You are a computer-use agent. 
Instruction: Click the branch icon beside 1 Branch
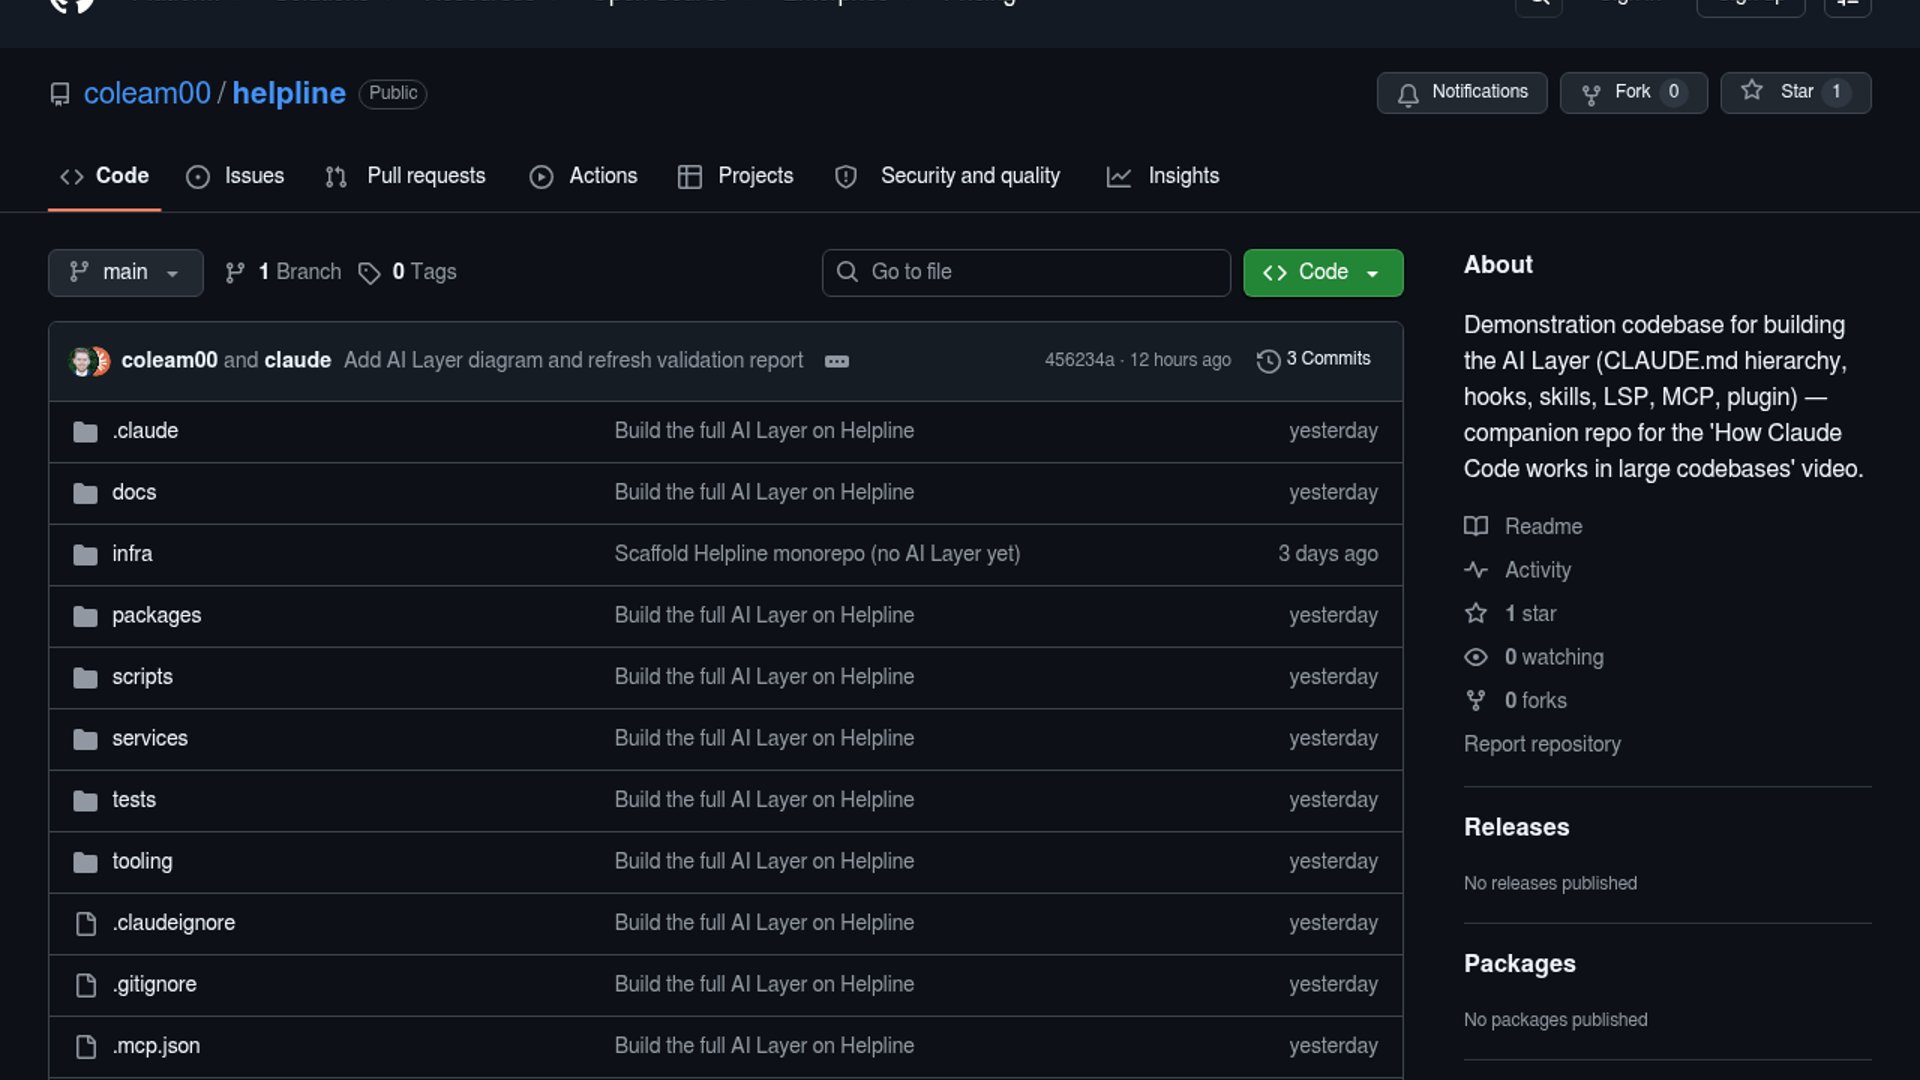pos(235,273)
